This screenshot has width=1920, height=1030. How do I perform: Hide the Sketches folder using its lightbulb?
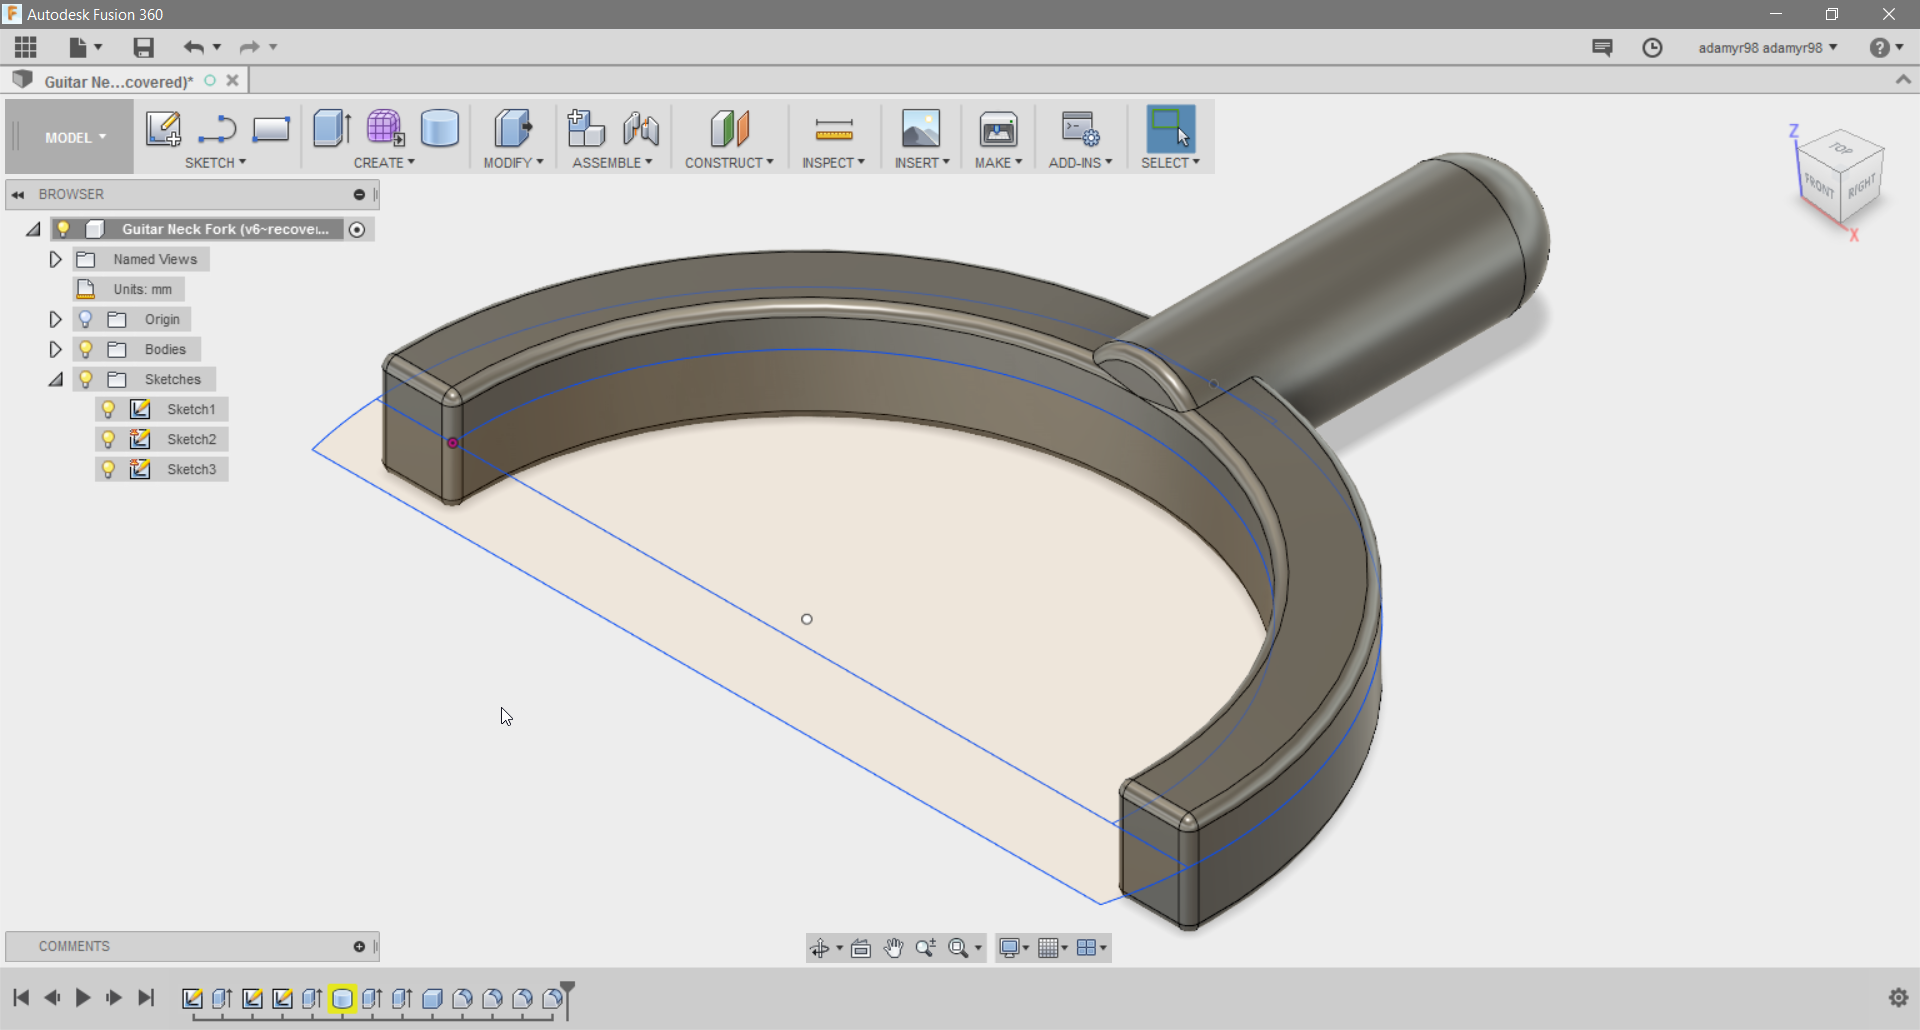pos(85,379)
